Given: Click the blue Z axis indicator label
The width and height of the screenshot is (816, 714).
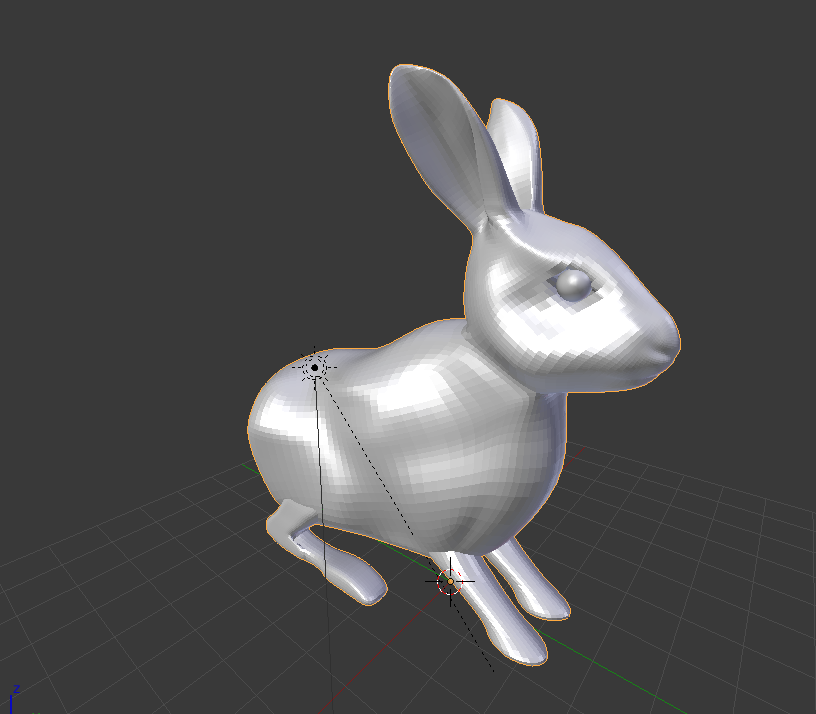Looking at the screenshot, I should click(16, 689).
